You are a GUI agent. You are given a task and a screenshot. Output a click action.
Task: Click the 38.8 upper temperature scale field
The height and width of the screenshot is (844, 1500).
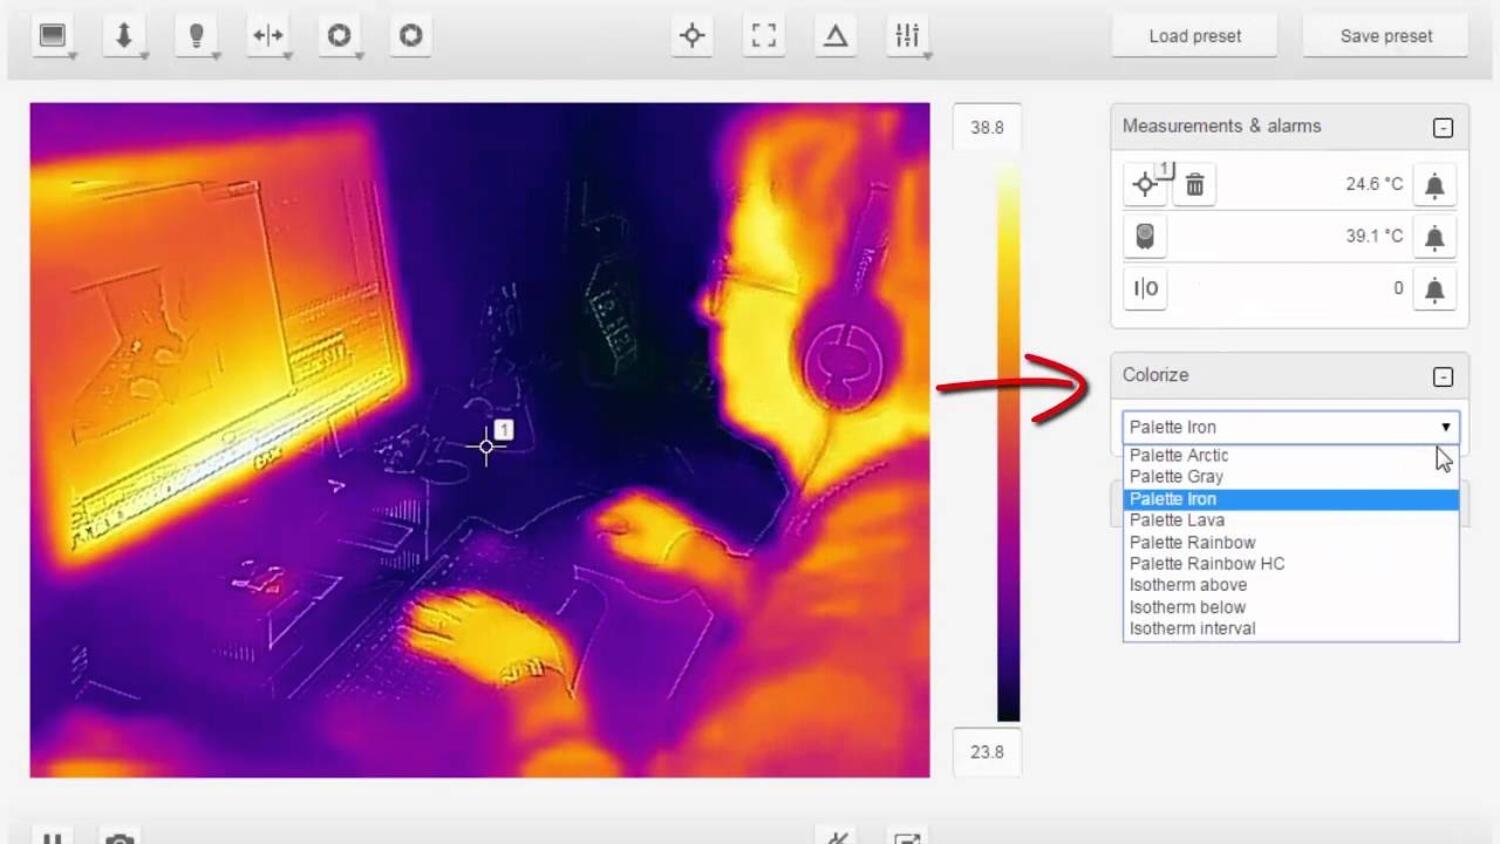[x=987, y=128]
